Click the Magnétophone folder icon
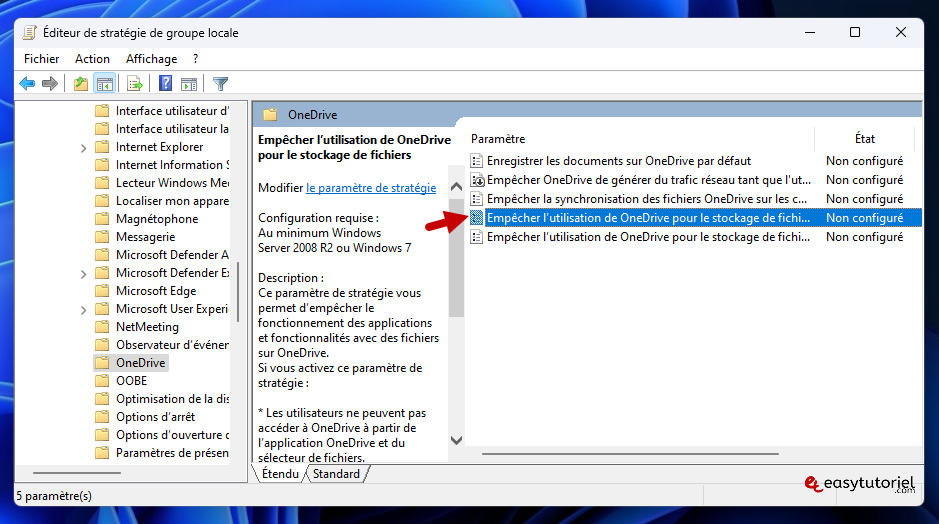Viewport: 939px width, 524px height. tap(103, 219)
